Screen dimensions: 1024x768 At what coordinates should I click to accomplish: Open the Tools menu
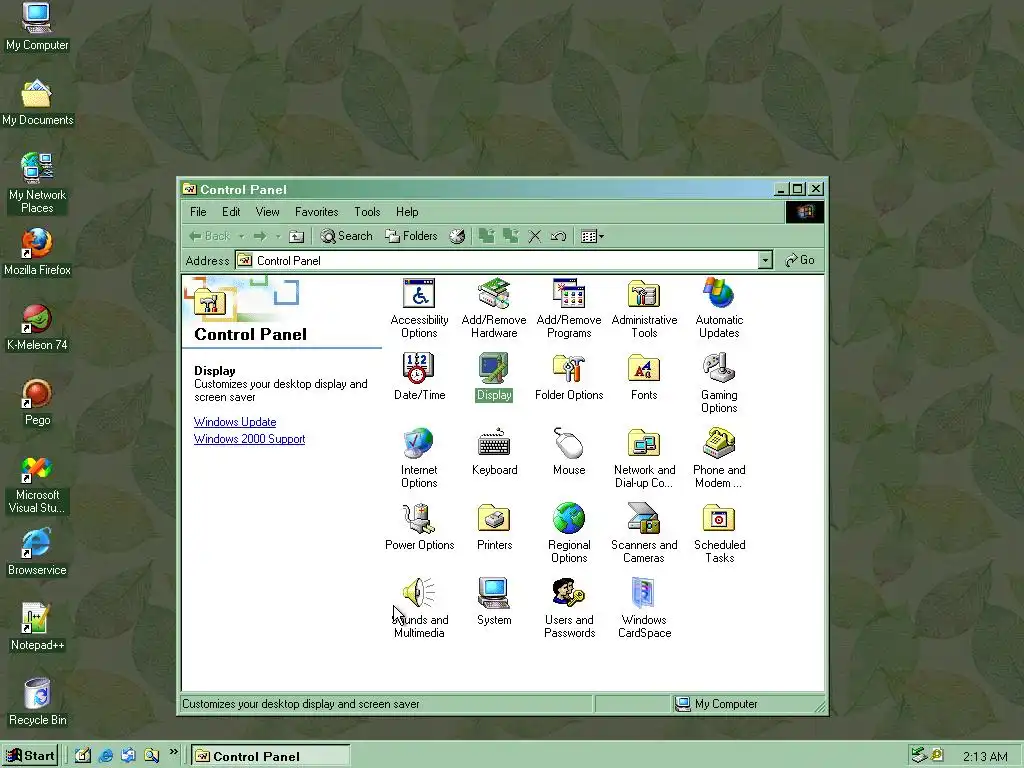(x=367, y=212)
